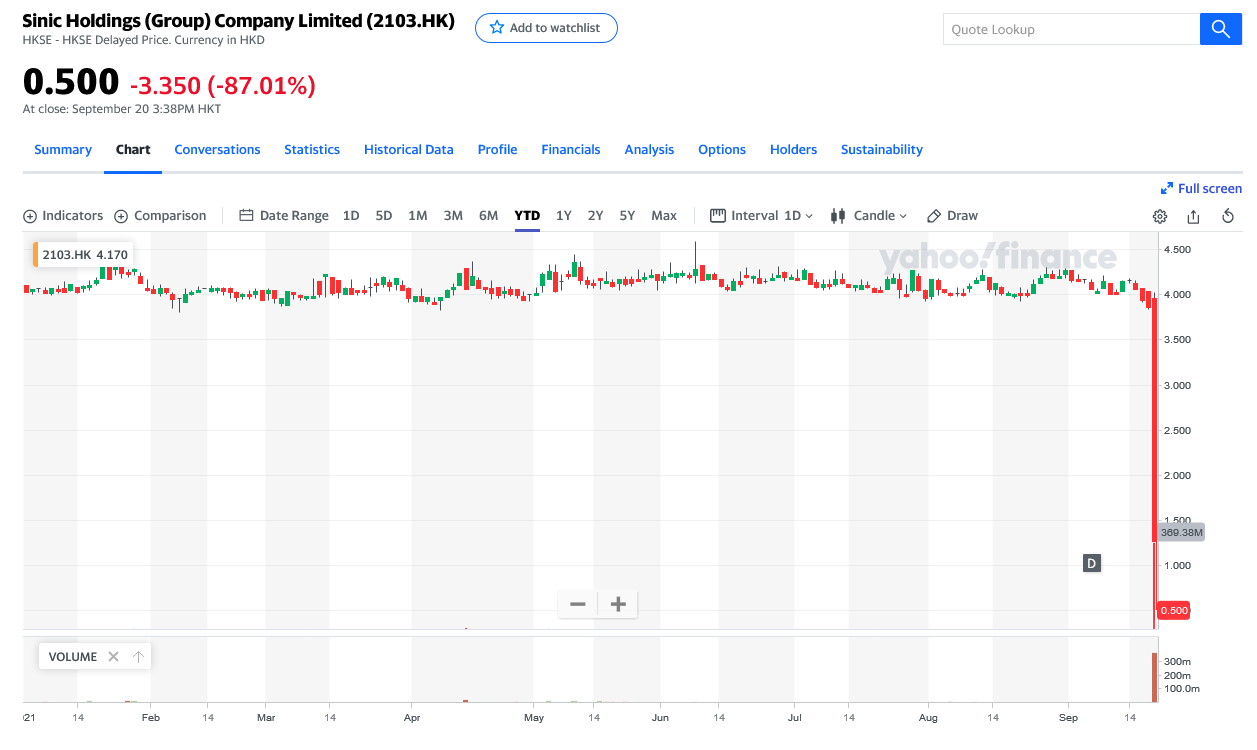
Task: Select the YTD range
Action: (527, 215)
